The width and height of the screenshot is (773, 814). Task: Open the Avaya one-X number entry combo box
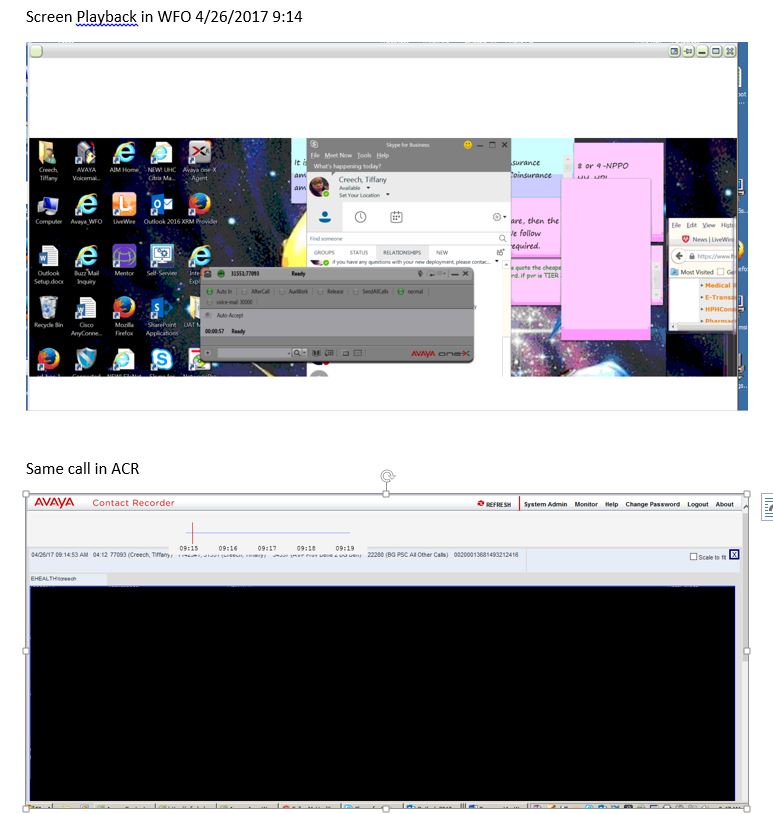[x=254, y=353]
